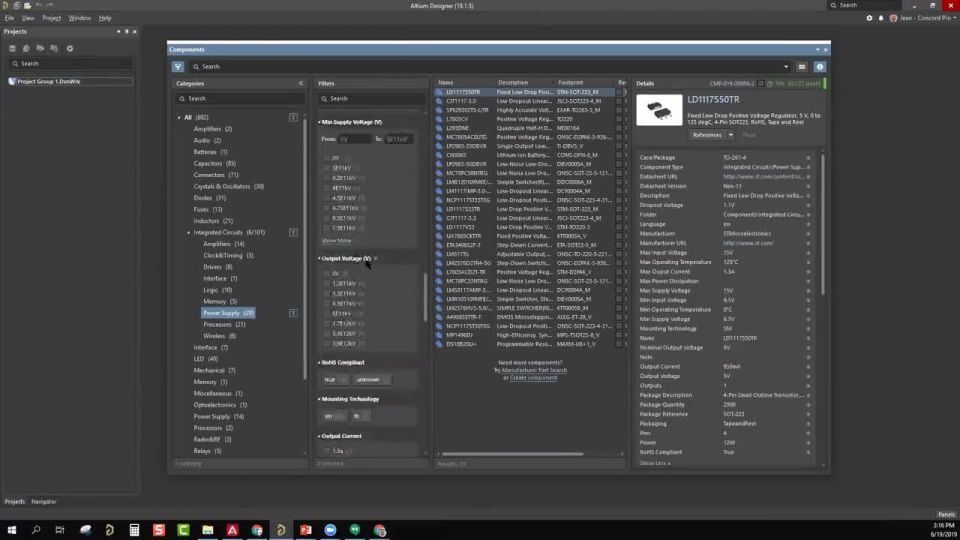
Task: Check the 1.5a Output Current option
Action: coord(326,451)
